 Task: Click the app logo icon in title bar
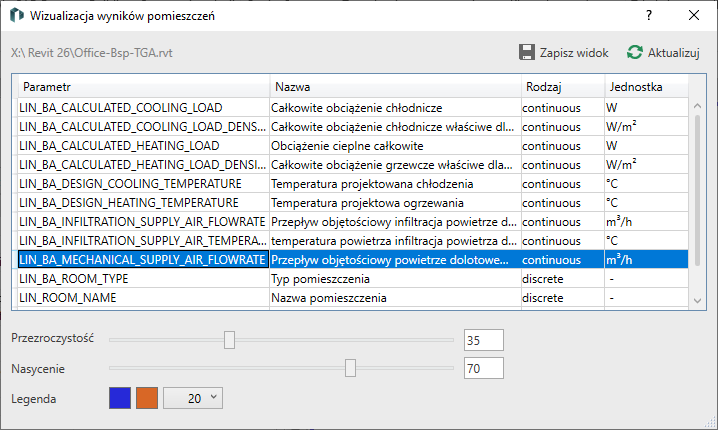[x=15, y=16]
